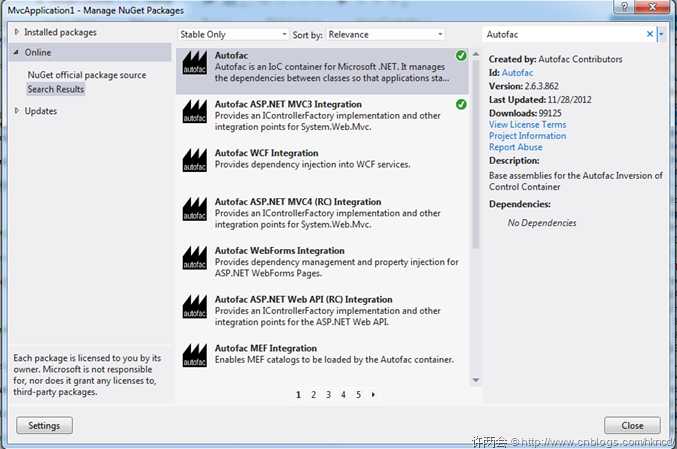This screenshot has width=677, height=449.
Task: Click the Version 2.6.3.862 text
Action: tap(524, 86)
